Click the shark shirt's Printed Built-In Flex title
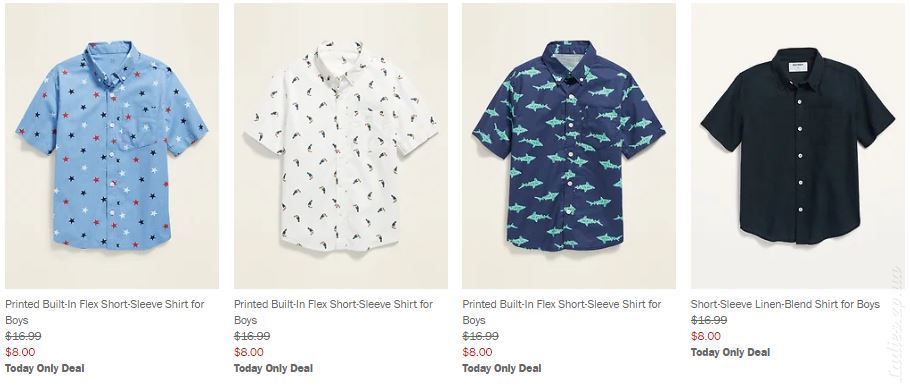Image resolution: width=910 pixels, height=390 pixels. click(x=562, y=312)
